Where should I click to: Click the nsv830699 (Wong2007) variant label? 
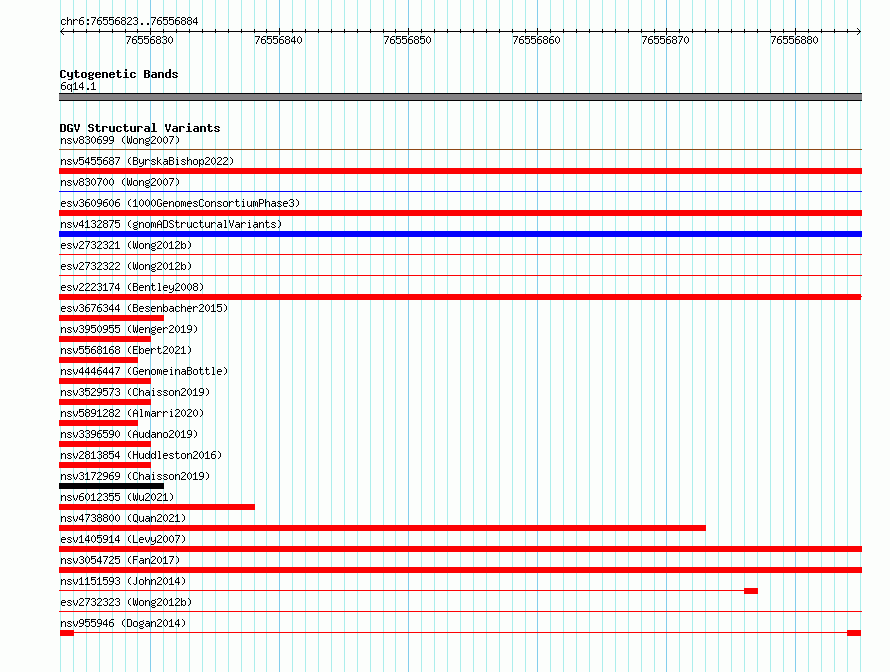coord(120,140)
